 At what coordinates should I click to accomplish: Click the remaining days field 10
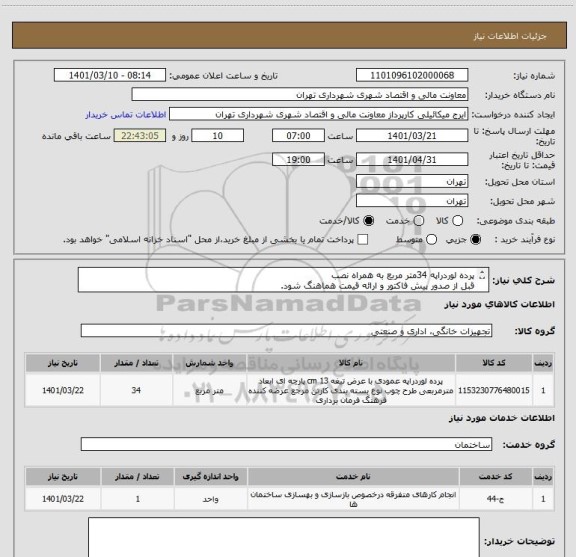(x=217, y=136)
